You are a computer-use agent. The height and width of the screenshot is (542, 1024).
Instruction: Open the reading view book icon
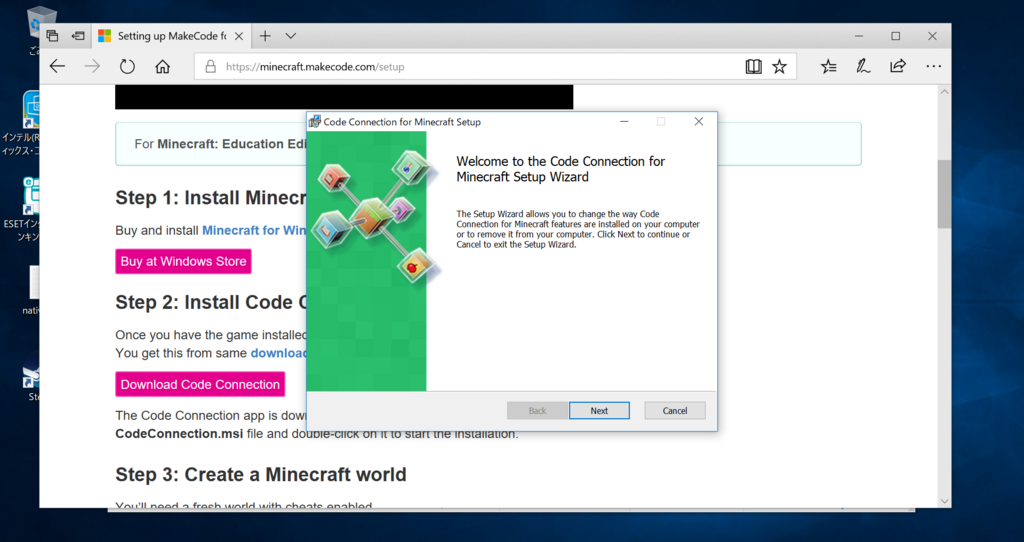pyautogui.click(x=753, y=66)
